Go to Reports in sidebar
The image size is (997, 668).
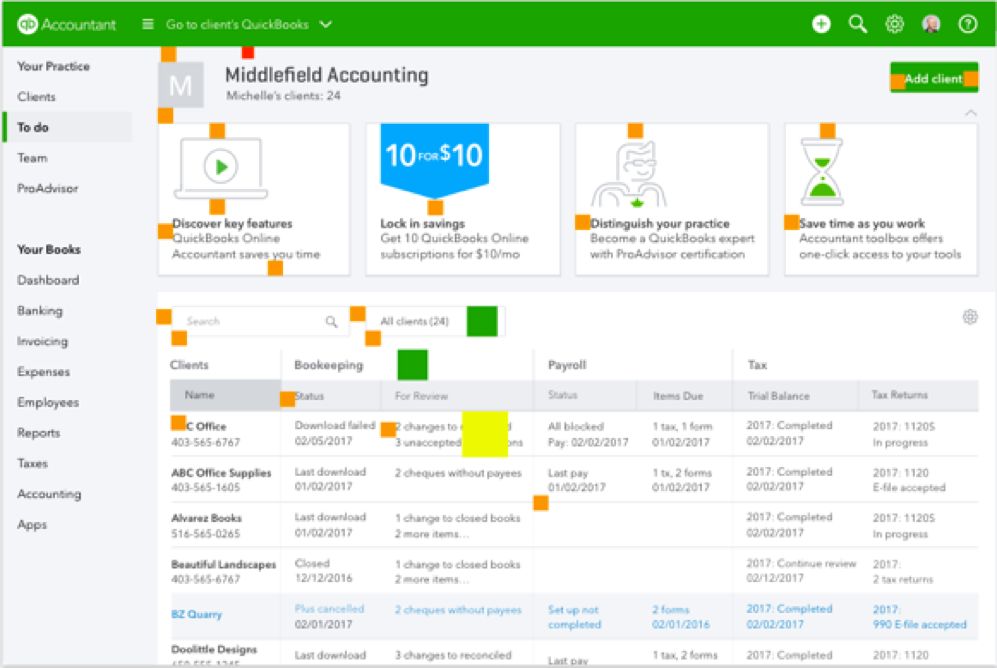(x=40, y=433)
